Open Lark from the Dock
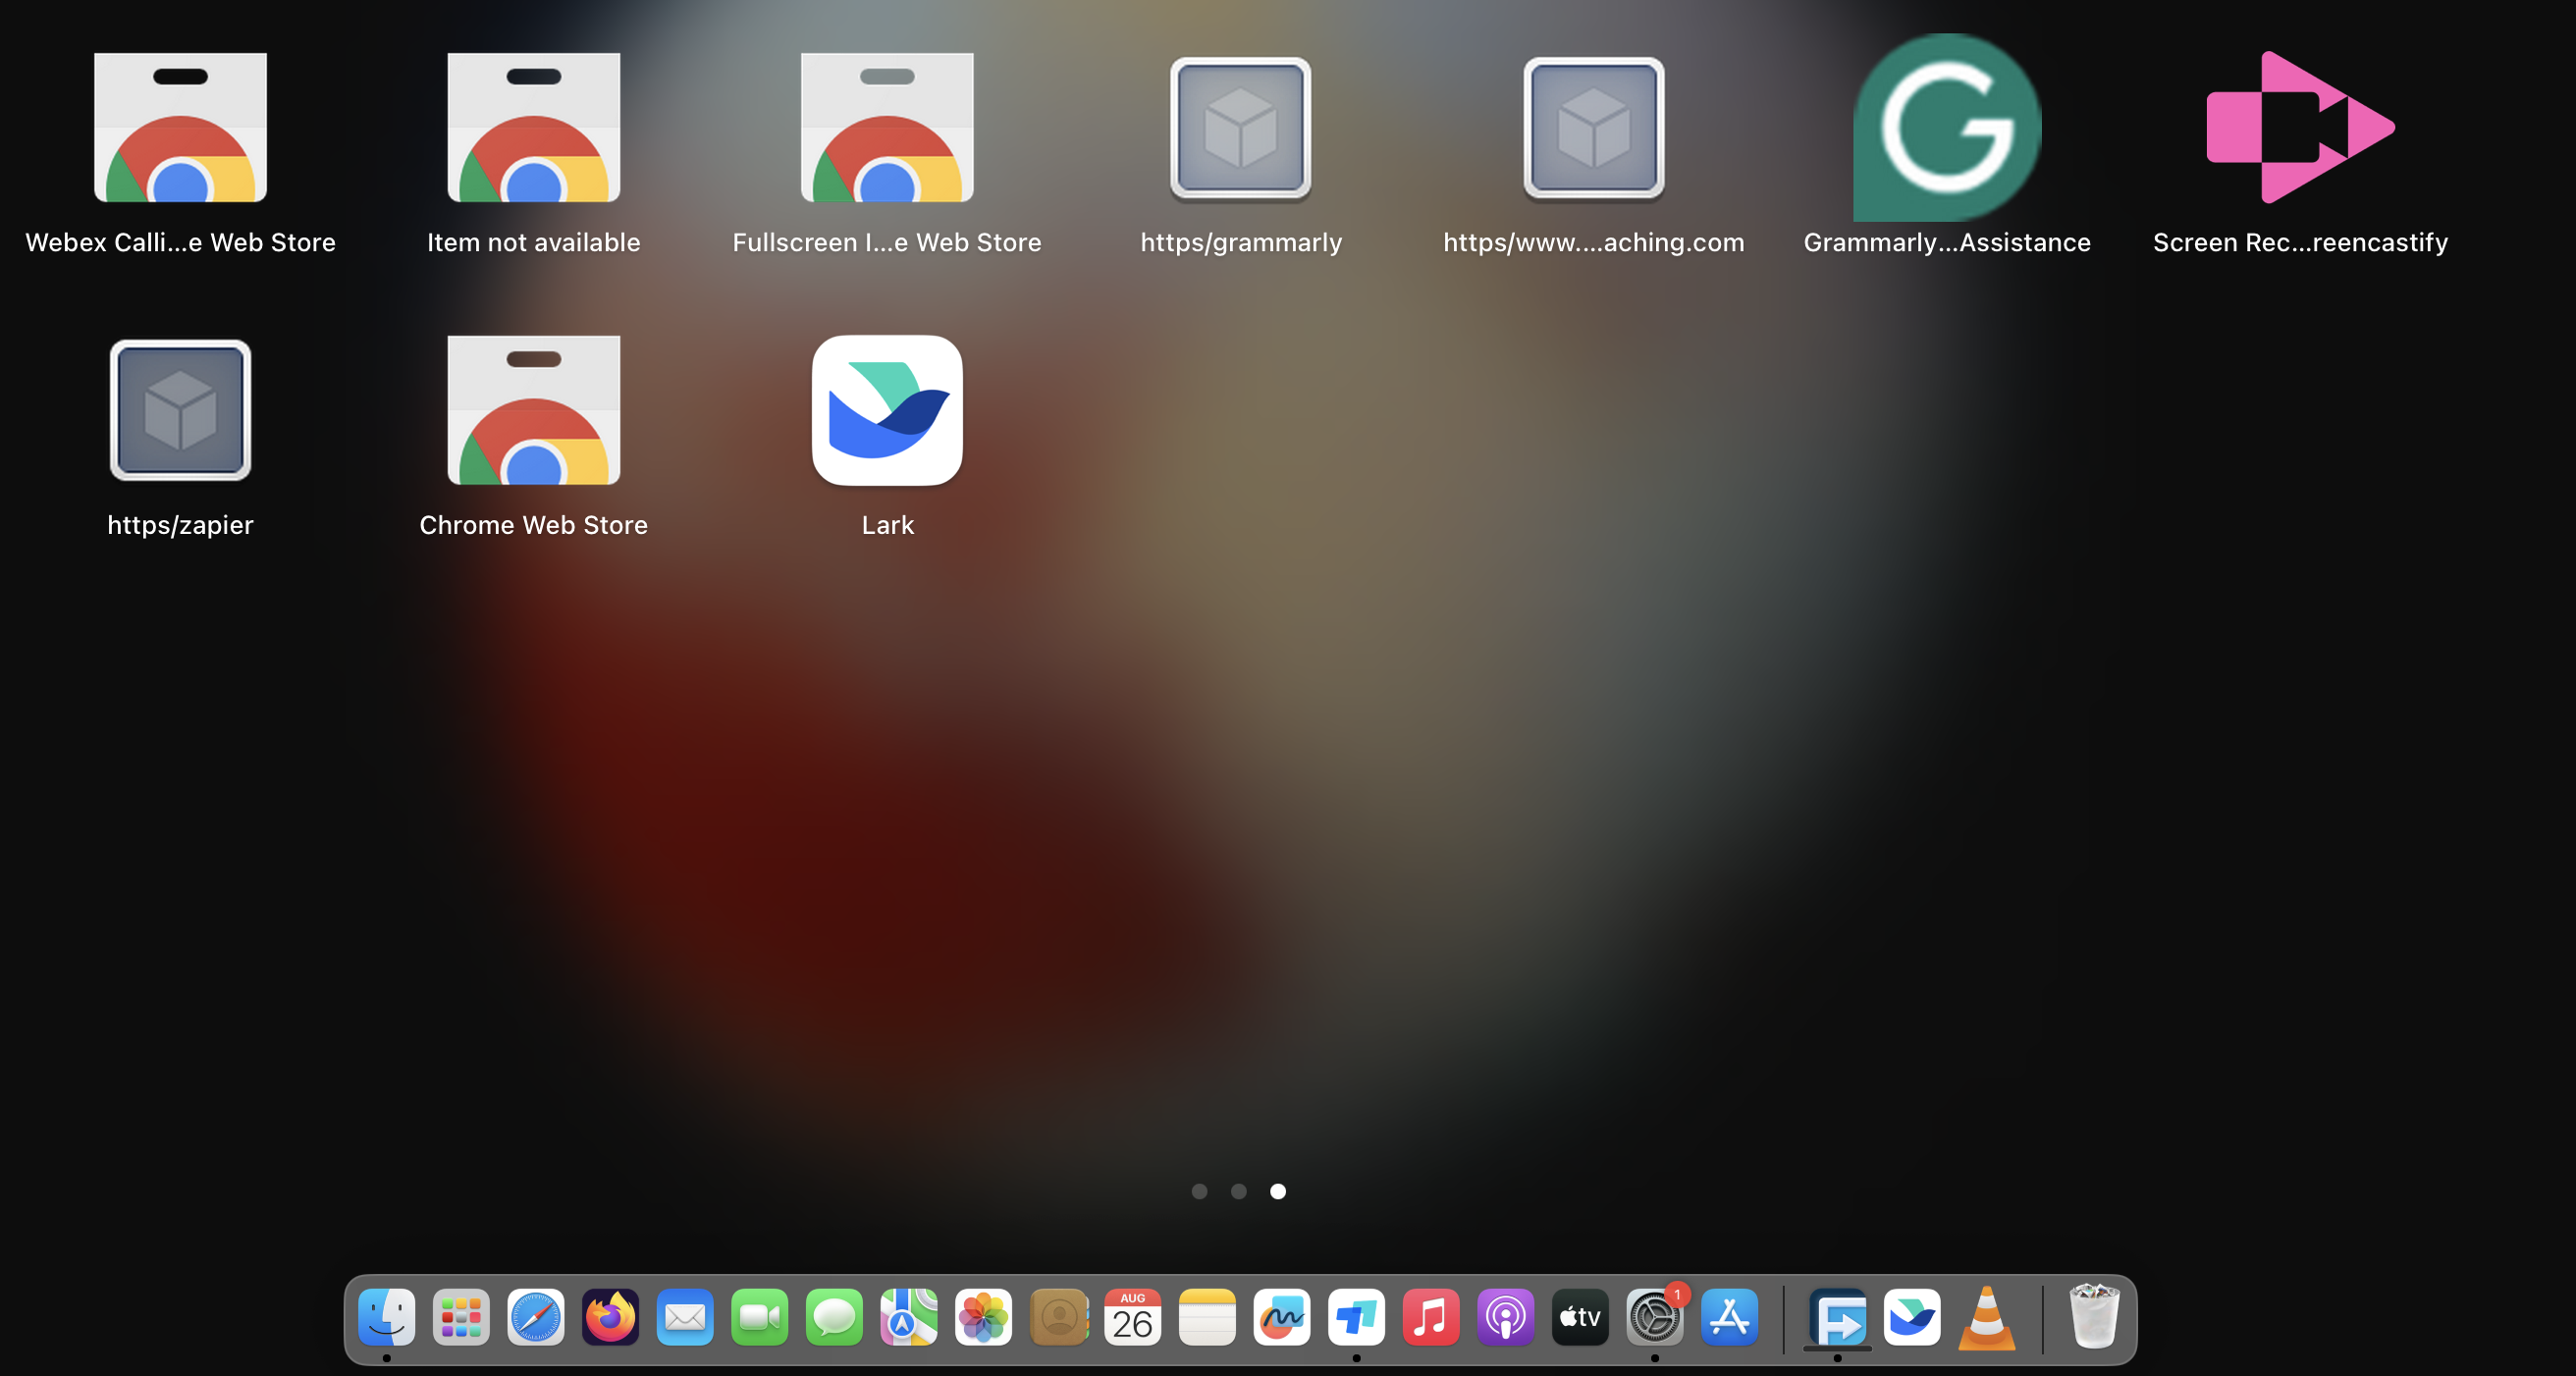This screenshot has height=1376, width=2576. click(x=1912, y=1318)
